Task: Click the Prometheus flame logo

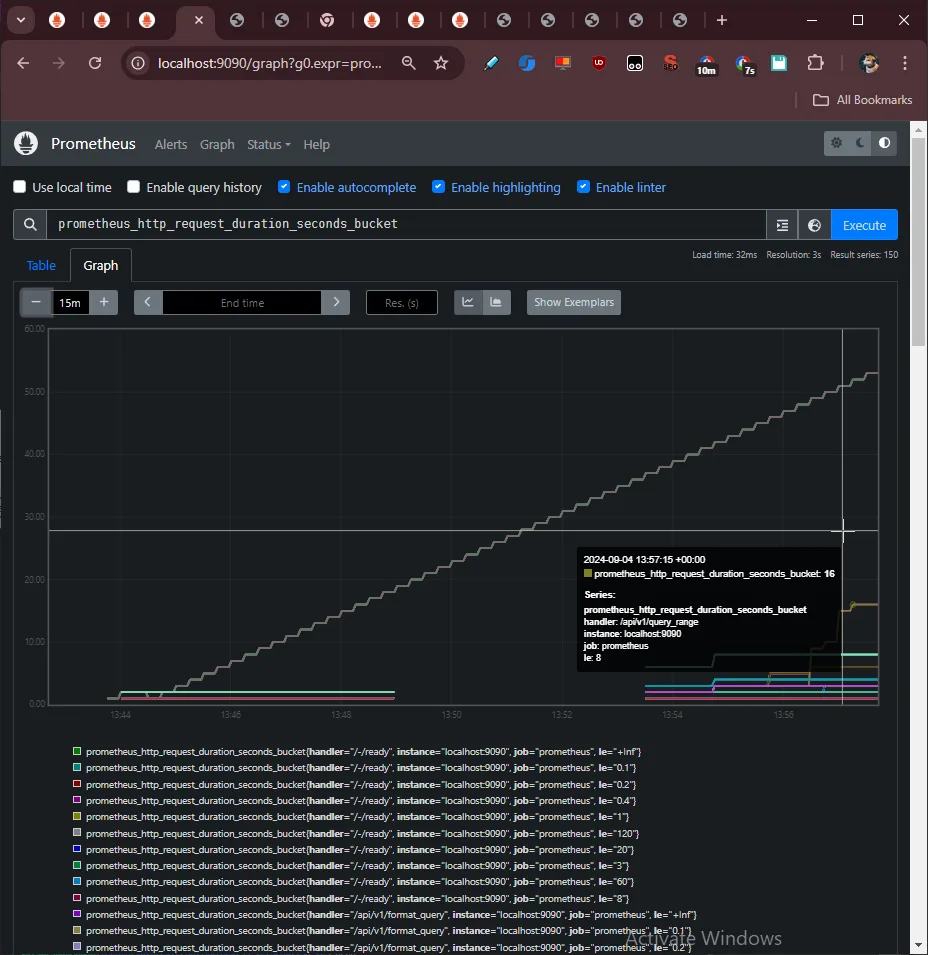Action: click(26, 144)
